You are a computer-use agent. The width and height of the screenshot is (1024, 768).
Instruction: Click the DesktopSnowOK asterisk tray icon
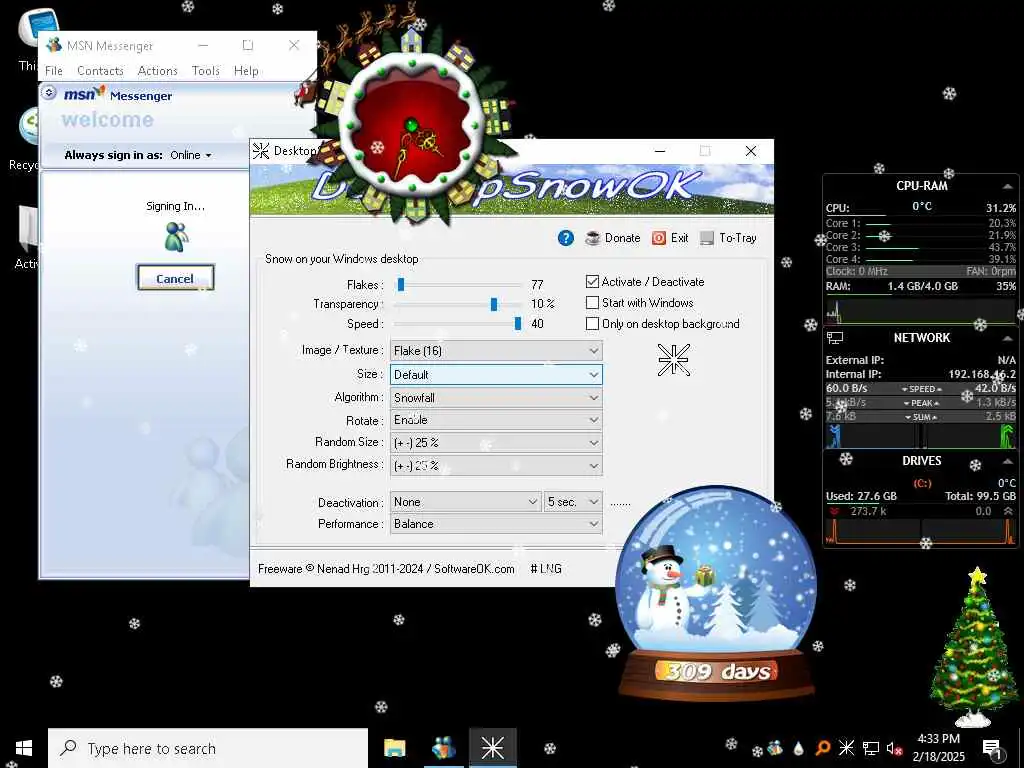[x=846, y=748]
